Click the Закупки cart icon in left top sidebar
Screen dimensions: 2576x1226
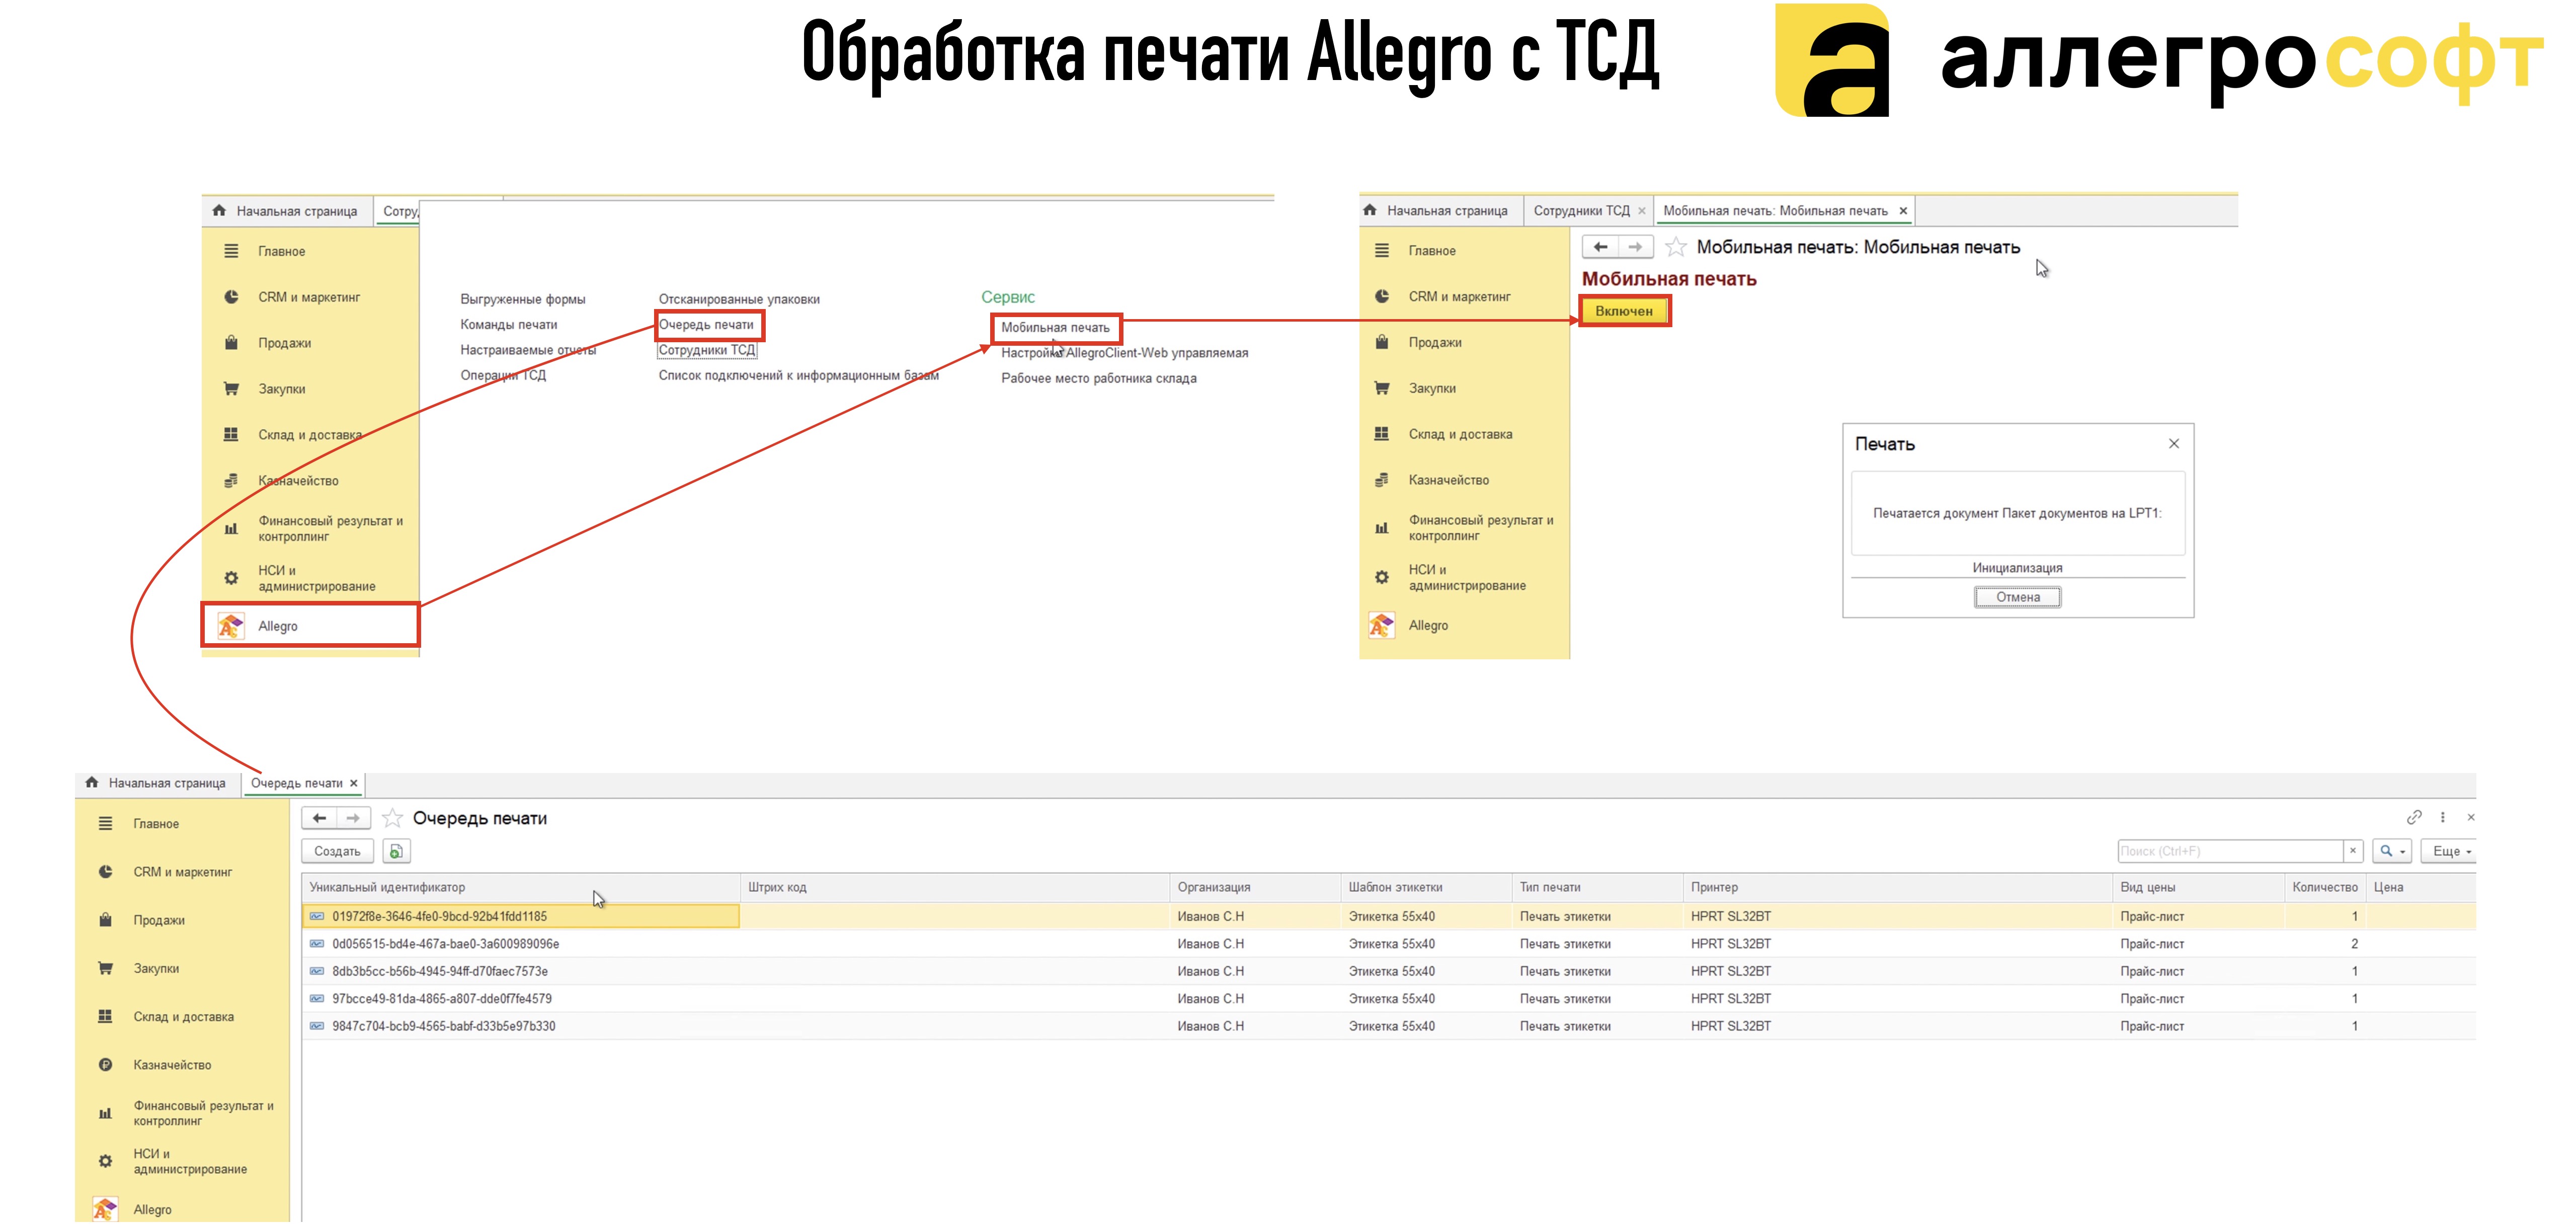(x=231, y=389)
